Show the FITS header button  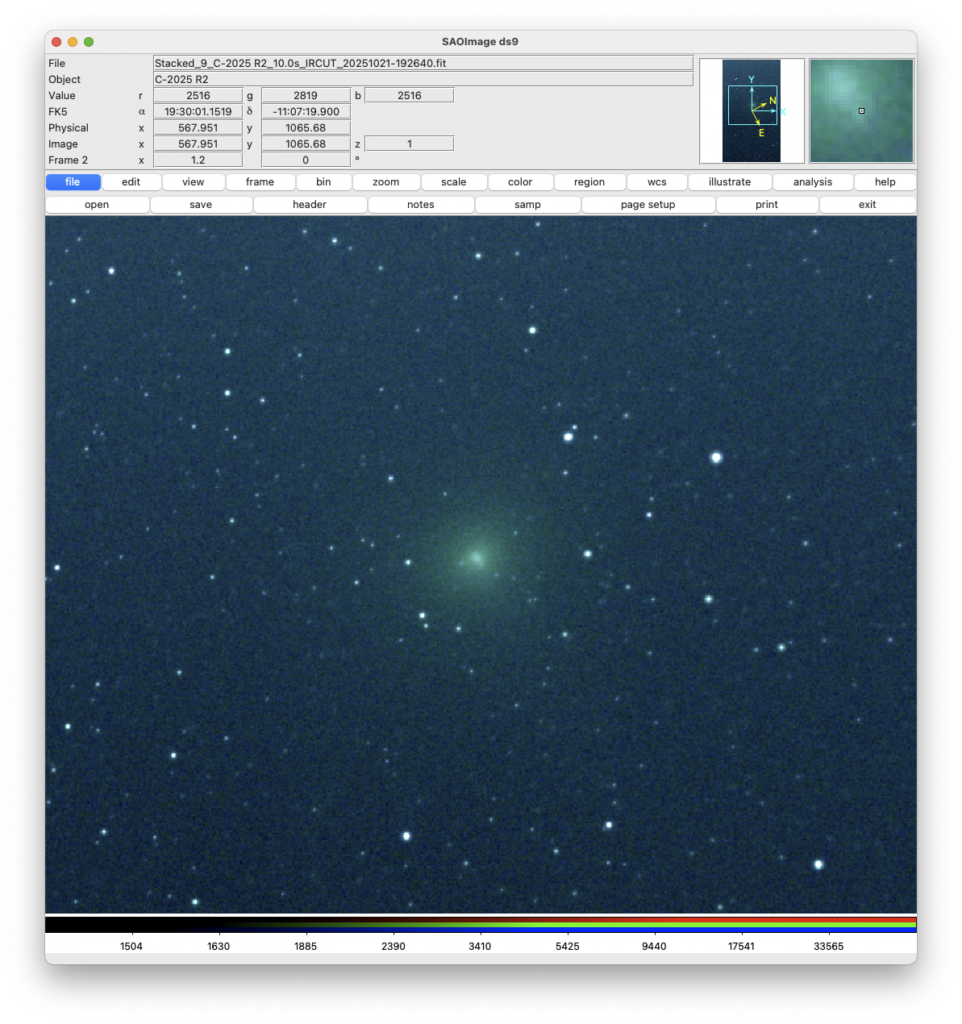coord(309,205)
